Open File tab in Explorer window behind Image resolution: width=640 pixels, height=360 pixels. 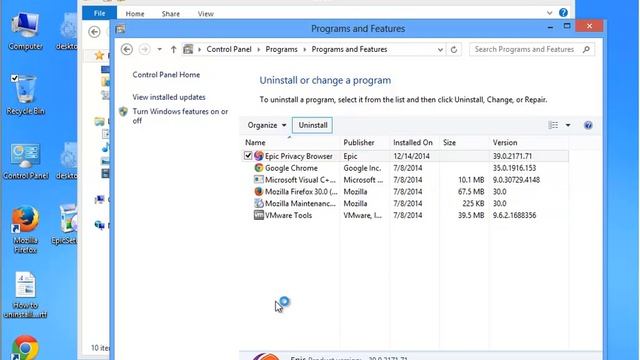100,13
